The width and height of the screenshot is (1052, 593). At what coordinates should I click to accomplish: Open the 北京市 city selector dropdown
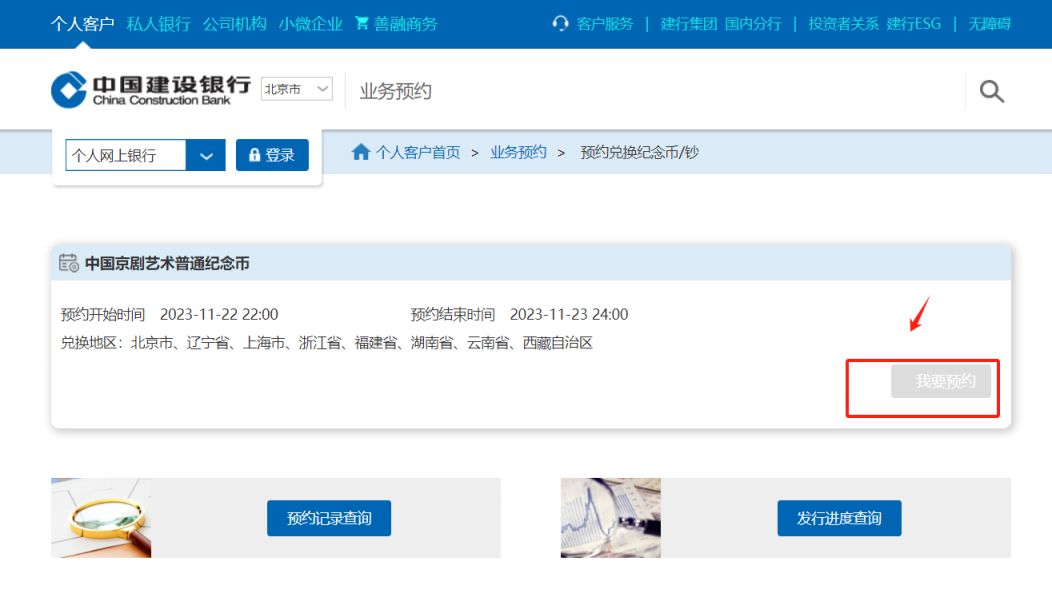point(296,89)
